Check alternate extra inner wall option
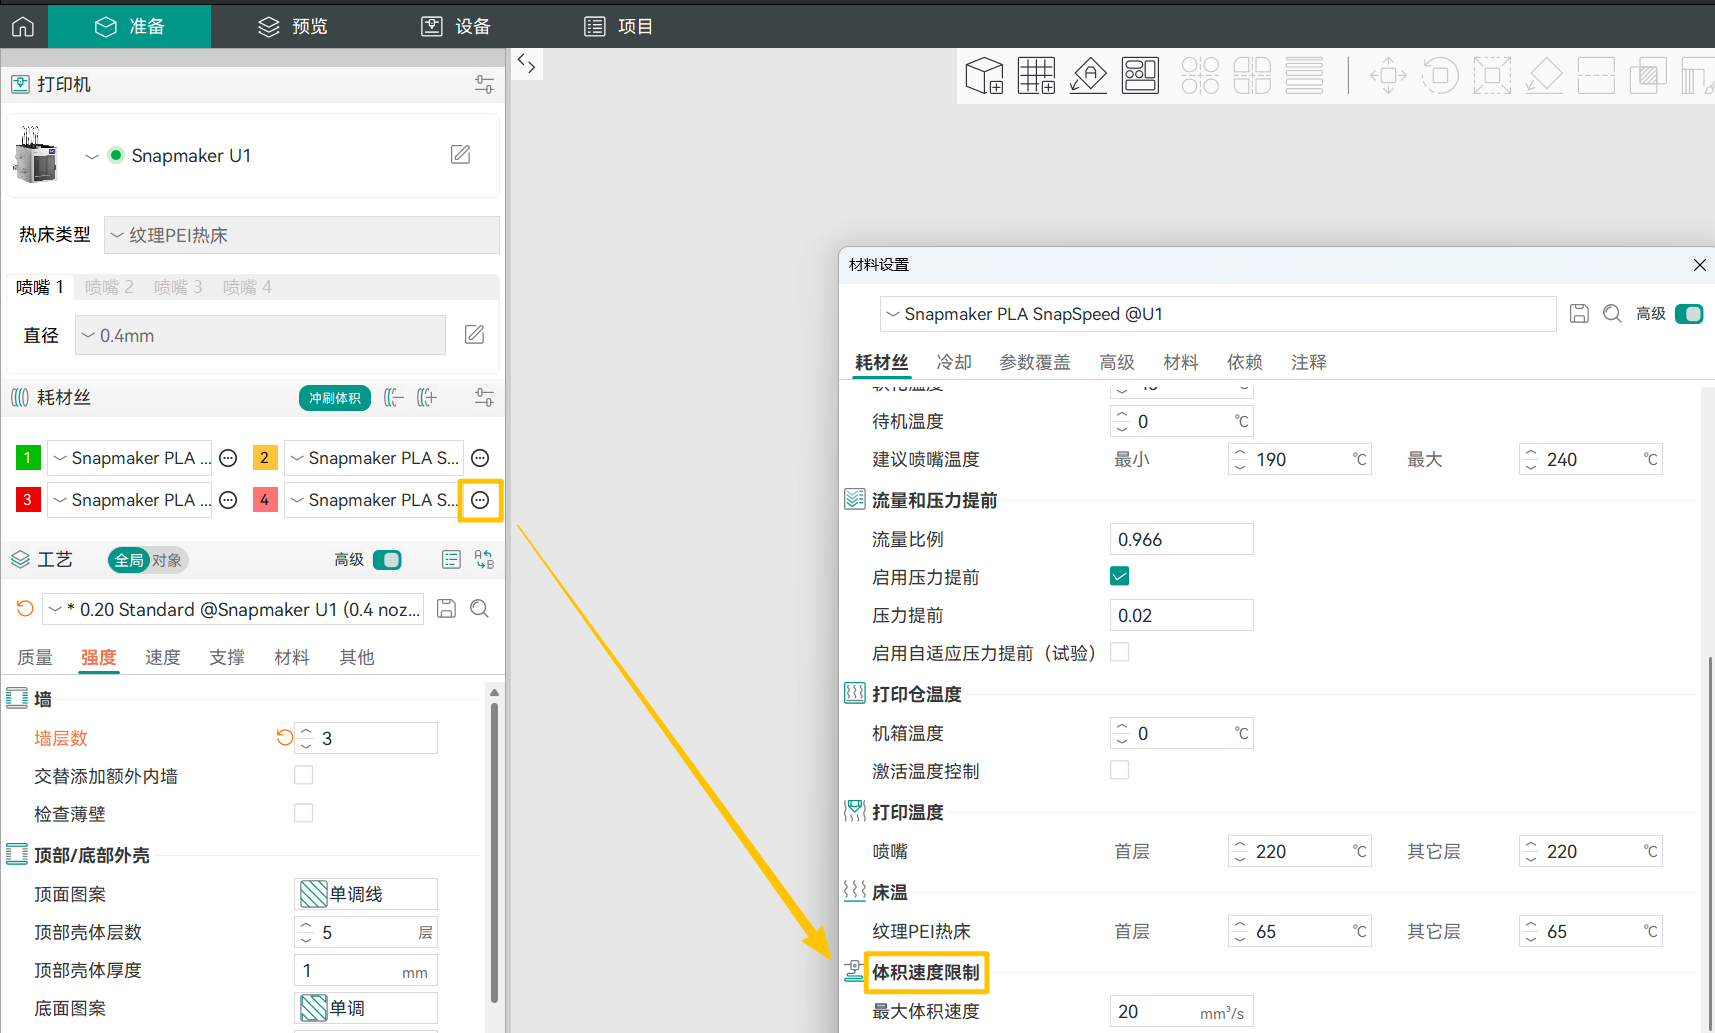The width and height of the screenshot is (1715, 1033). [x=304, y=776]
